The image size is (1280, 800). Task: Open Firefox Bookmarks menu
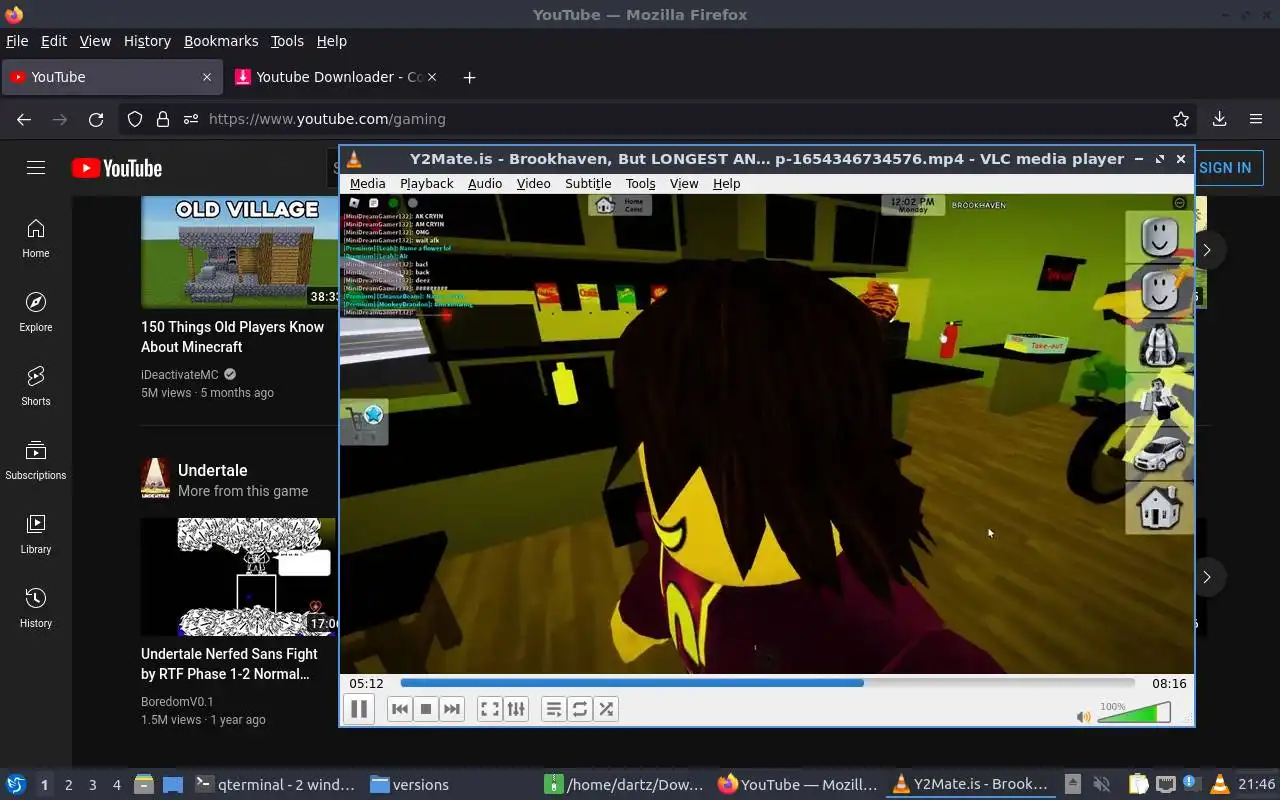pyautogui.click(x=221, y=41)
